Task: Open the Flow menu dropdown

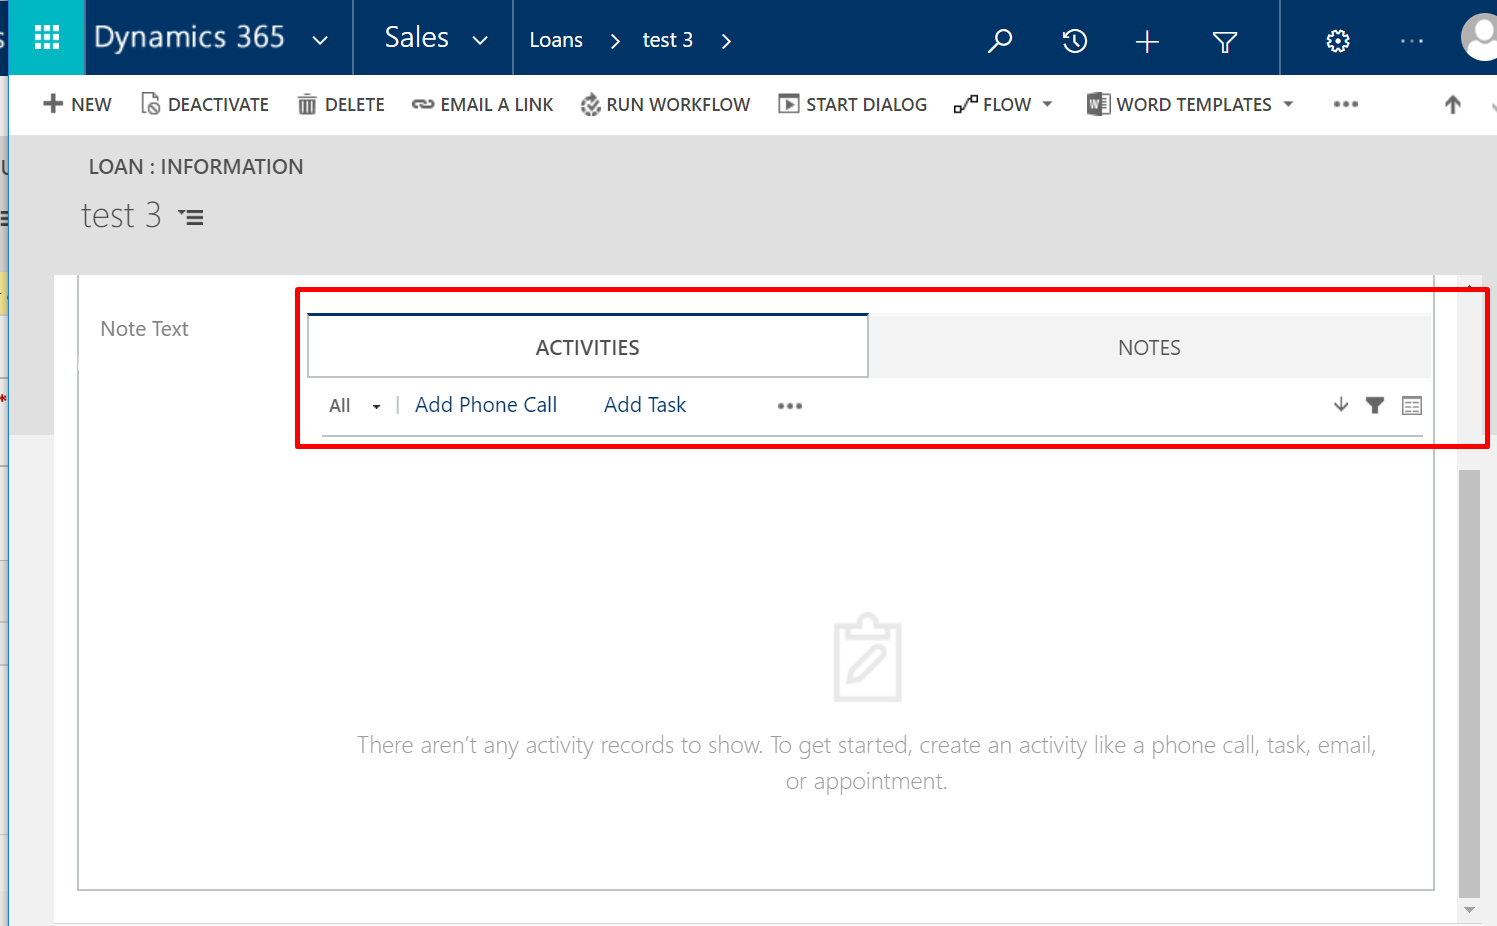Action: (x=1047, y=104)
